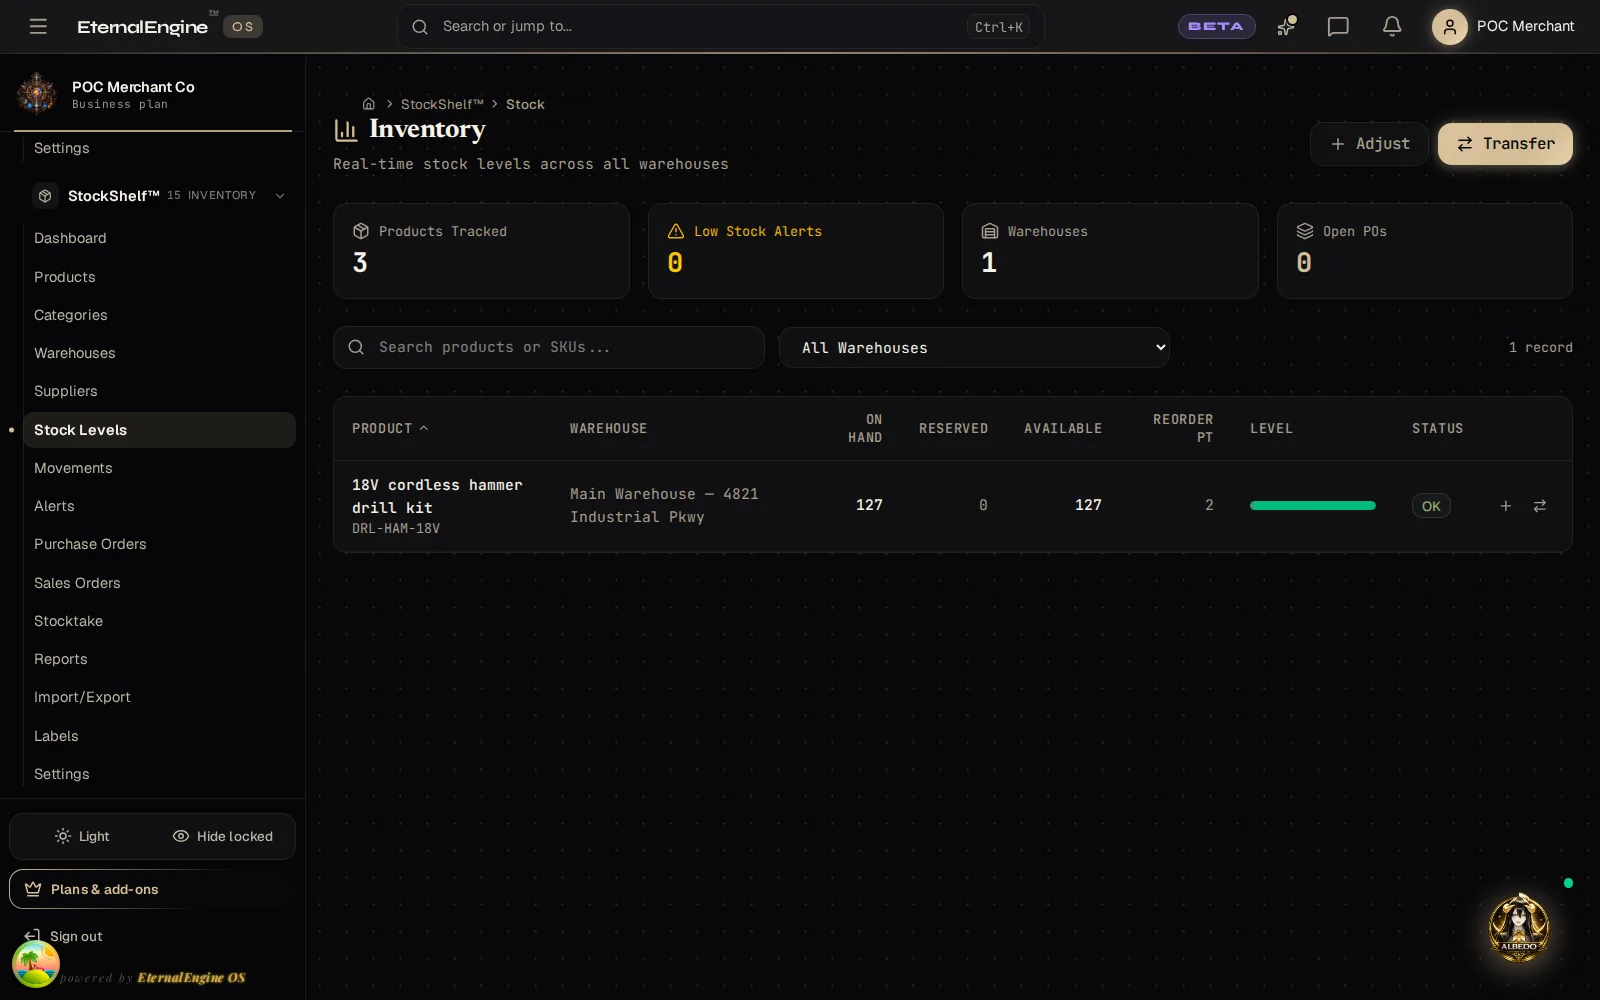Open the hamburger menu icon
Viewport: 1600px width, 1000px height.
point(38,26)
